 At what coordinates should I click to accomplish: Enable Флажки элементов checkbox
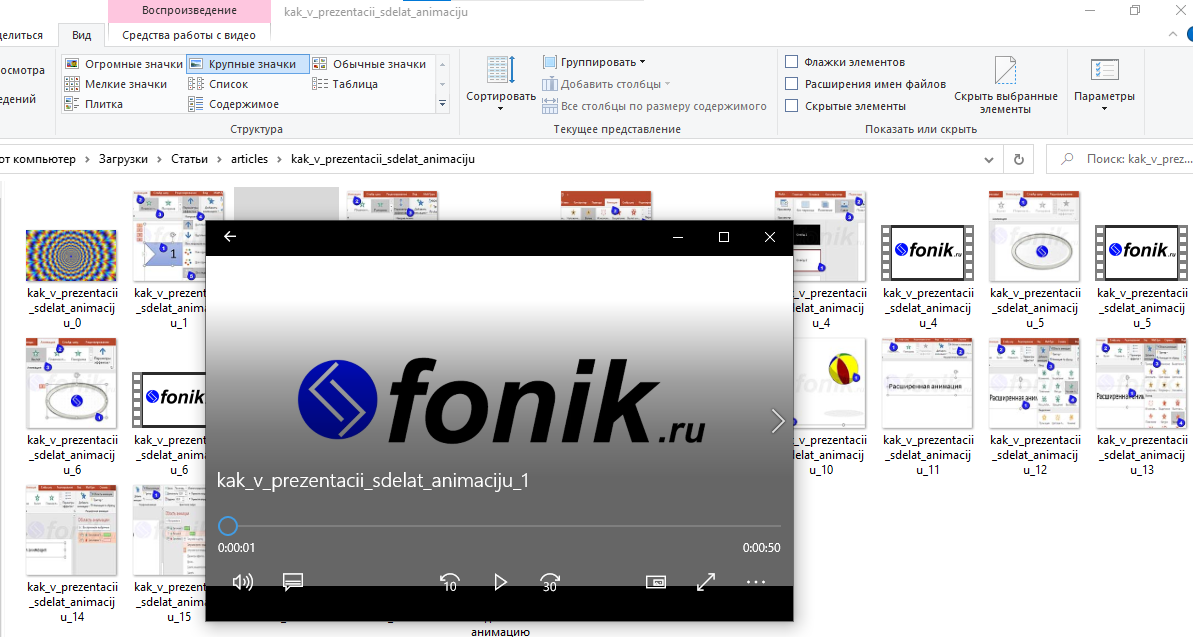click(791, 62)
